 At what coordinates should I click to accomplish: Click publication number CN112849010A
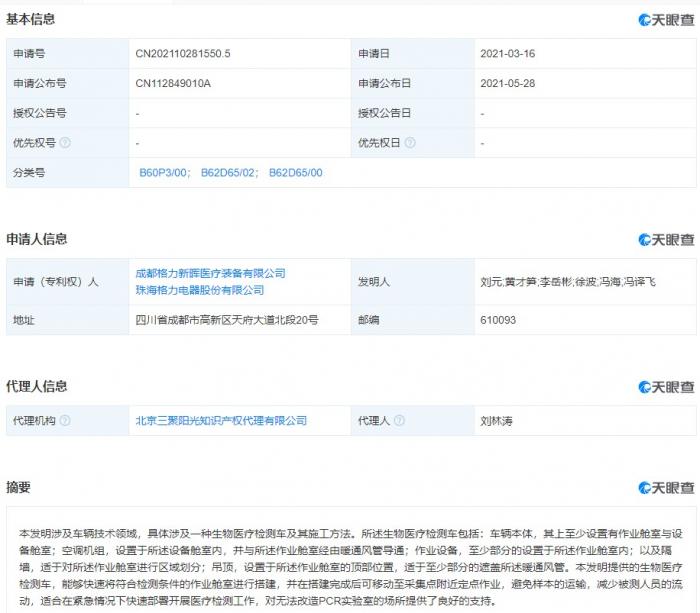173,83
